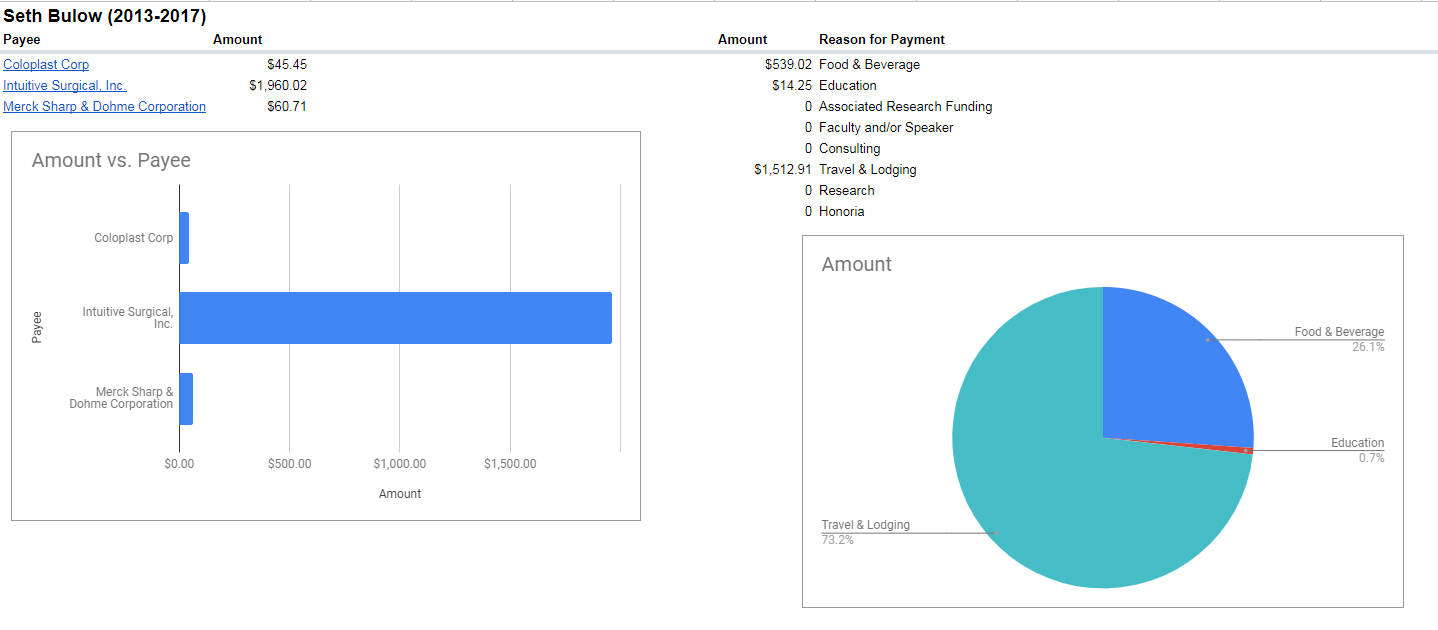
Task: Select the Education 0.7% pie label
Action: click(x=1357, y=450)
